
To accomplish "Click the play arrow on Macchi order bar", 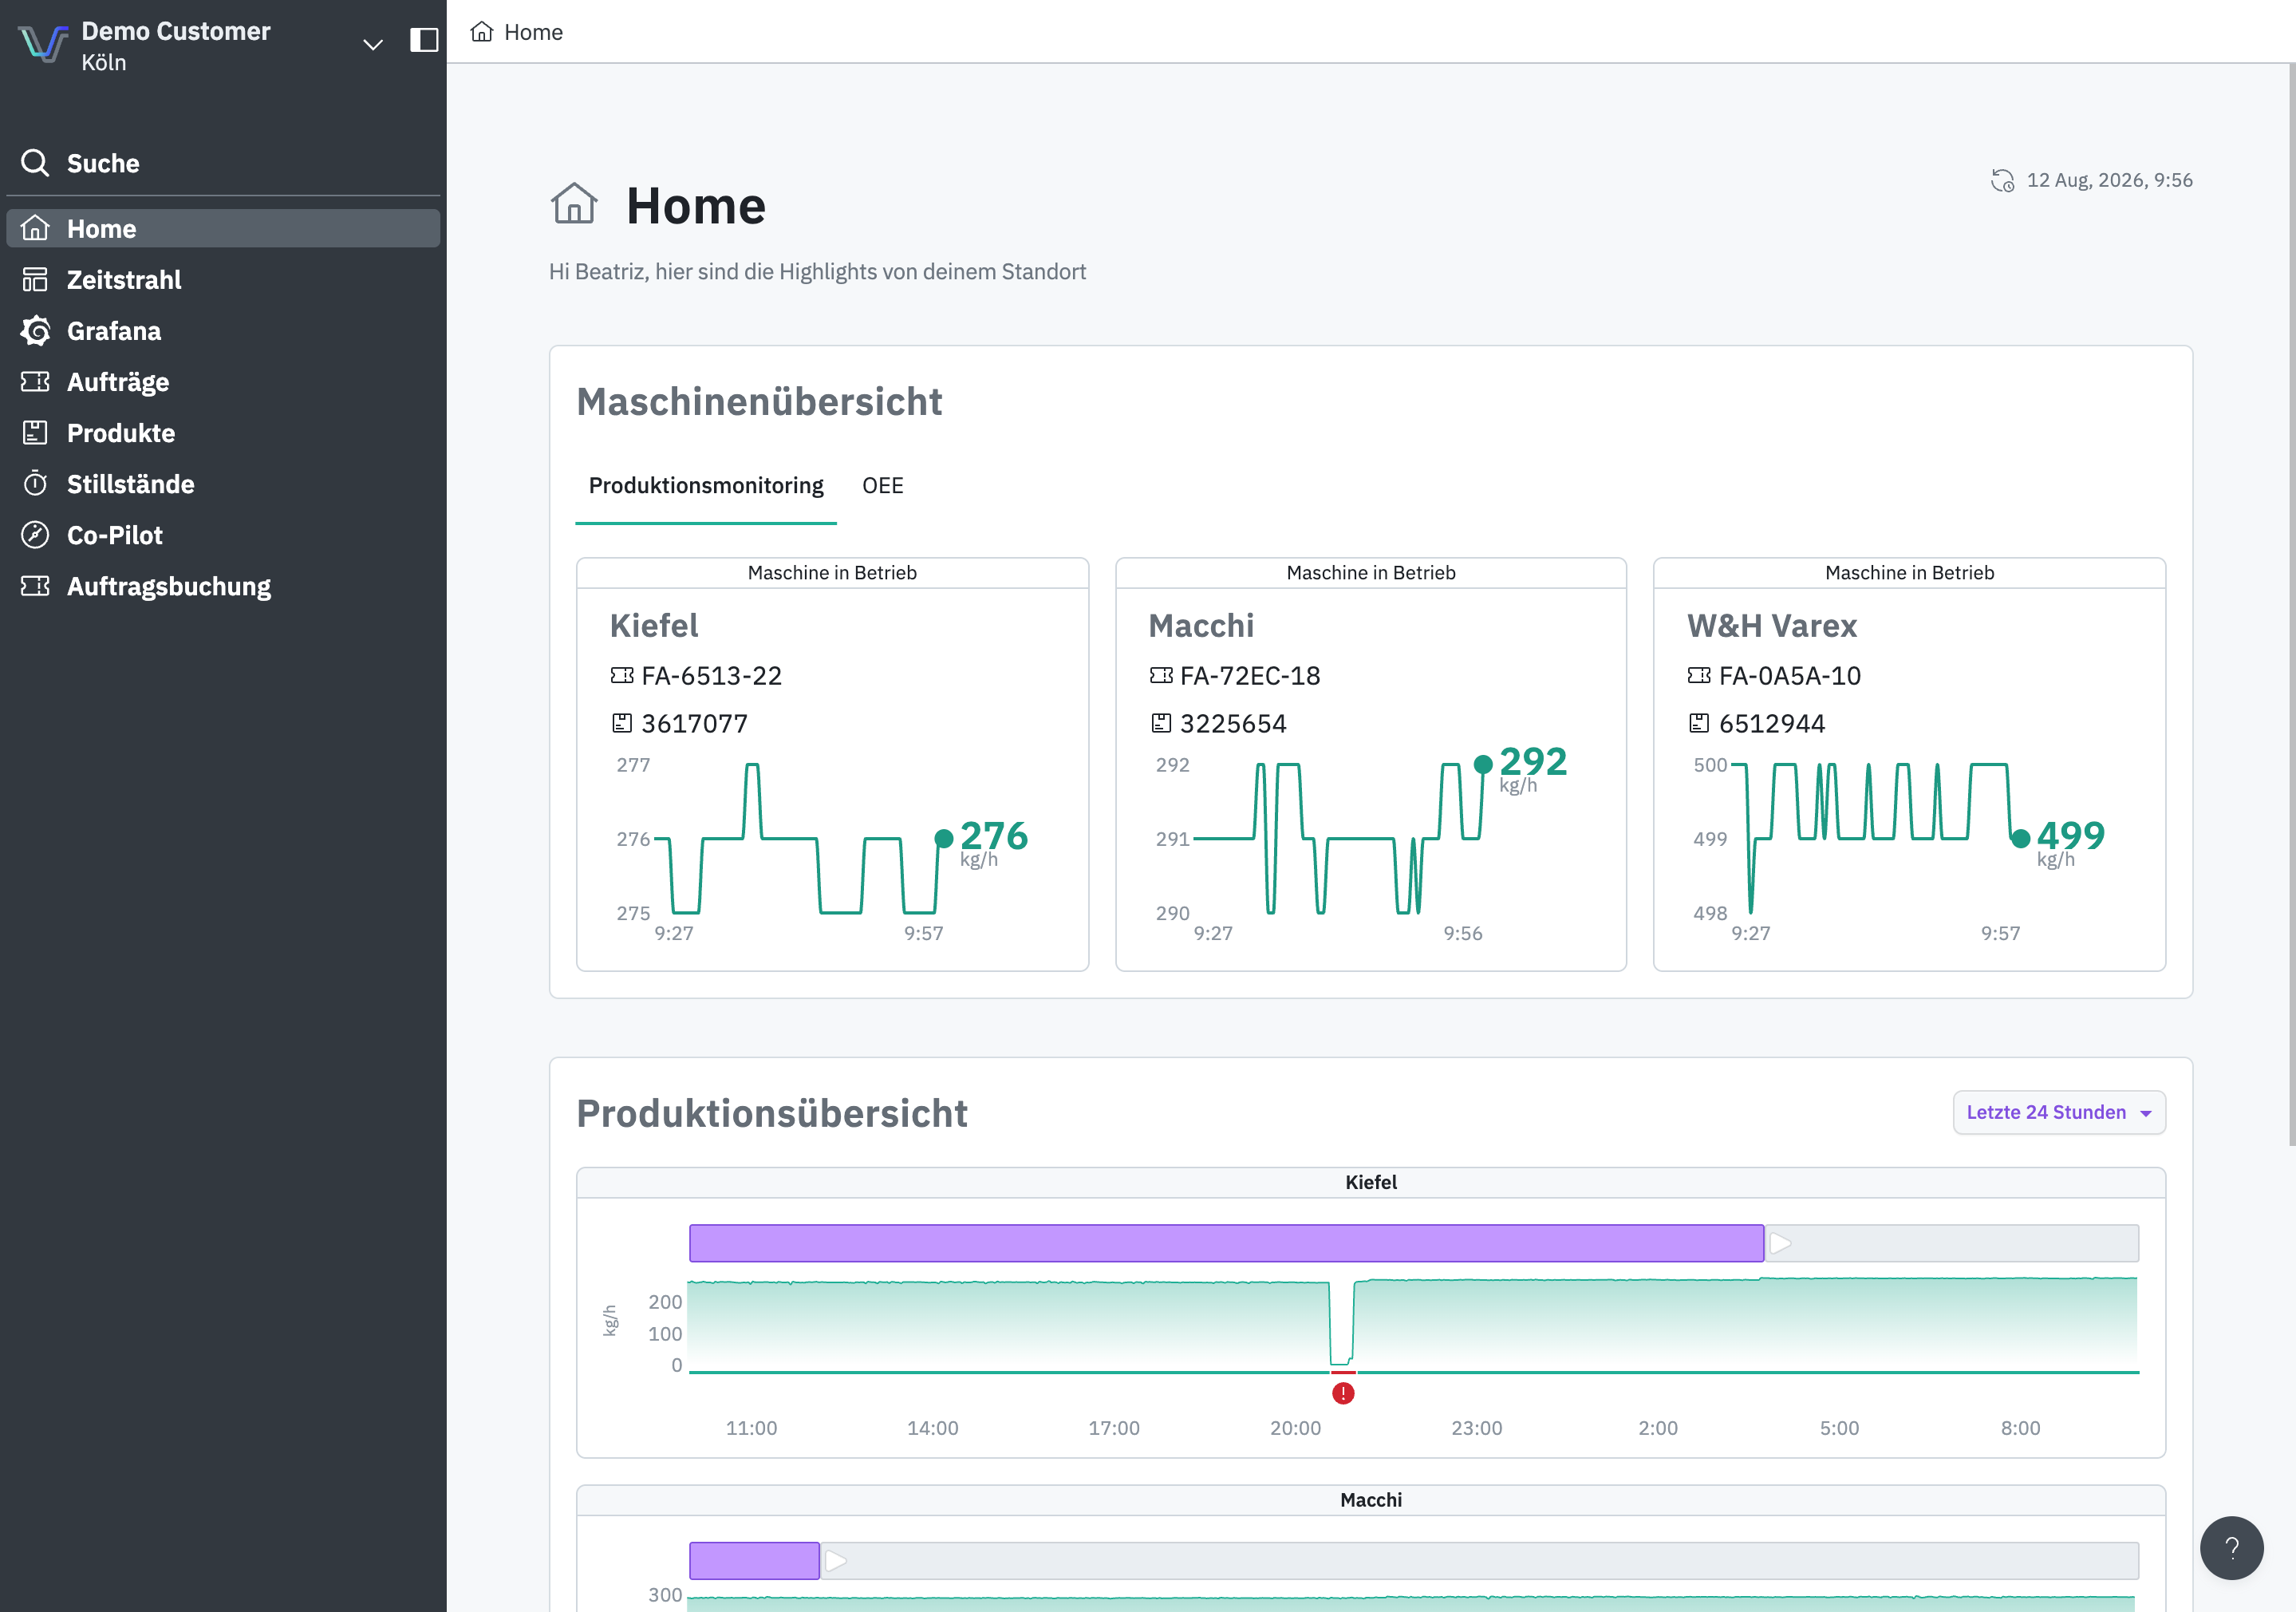I will click(836, 1560).
